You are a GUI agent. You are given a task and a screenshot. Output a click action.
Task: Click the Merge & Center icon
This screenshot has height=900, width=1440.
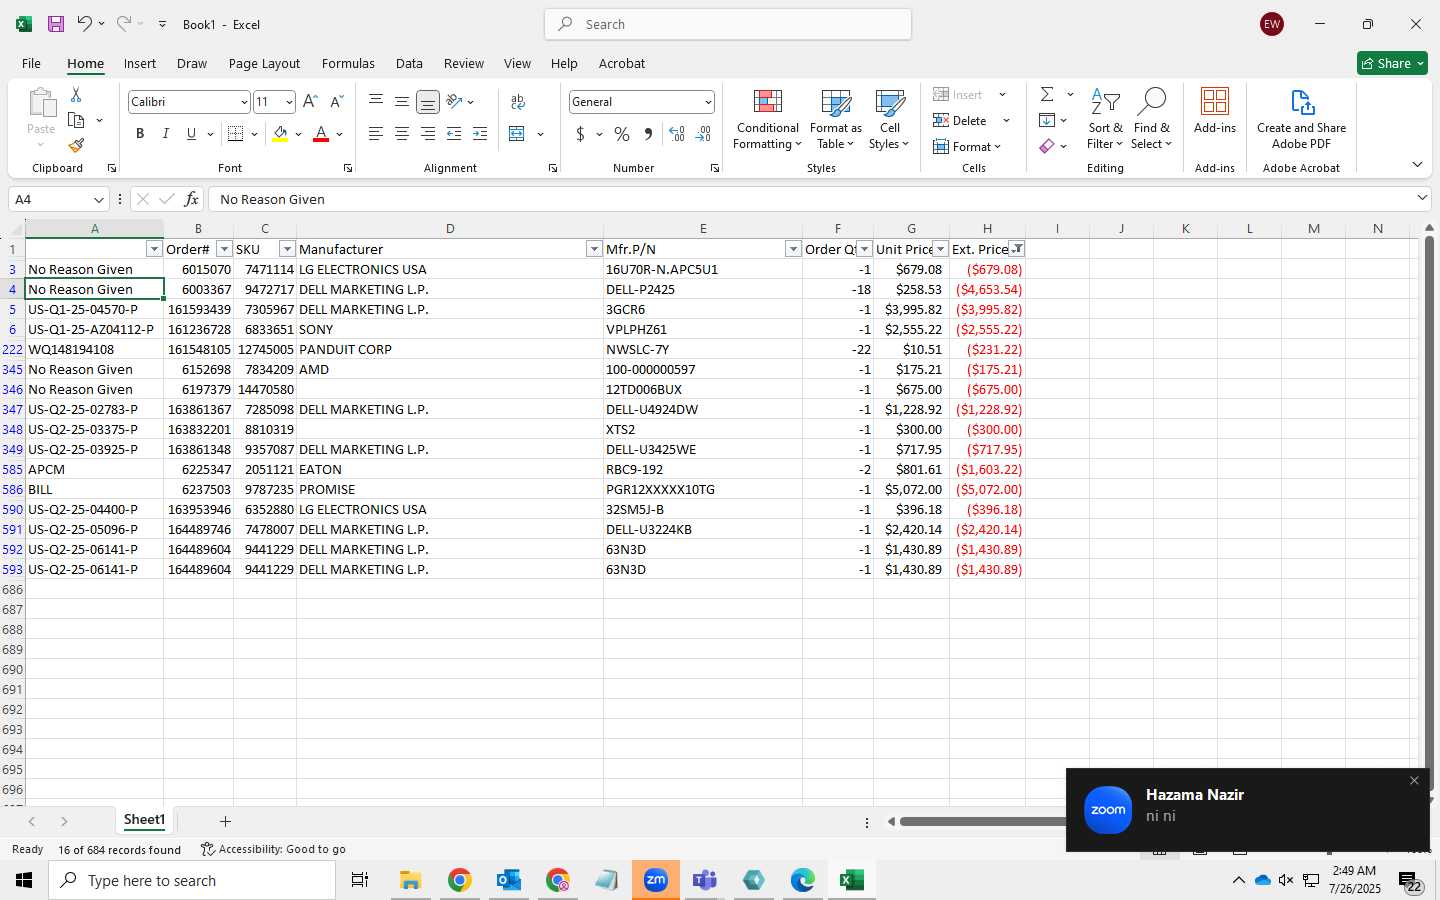coord(517,134)
